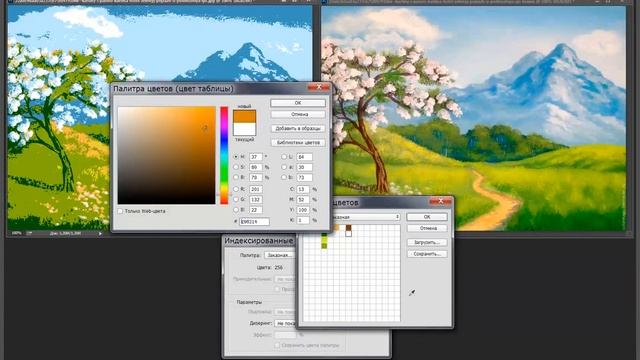Click Отмена in the color picker dialog

pyautogui.click(x=298, y=114)
